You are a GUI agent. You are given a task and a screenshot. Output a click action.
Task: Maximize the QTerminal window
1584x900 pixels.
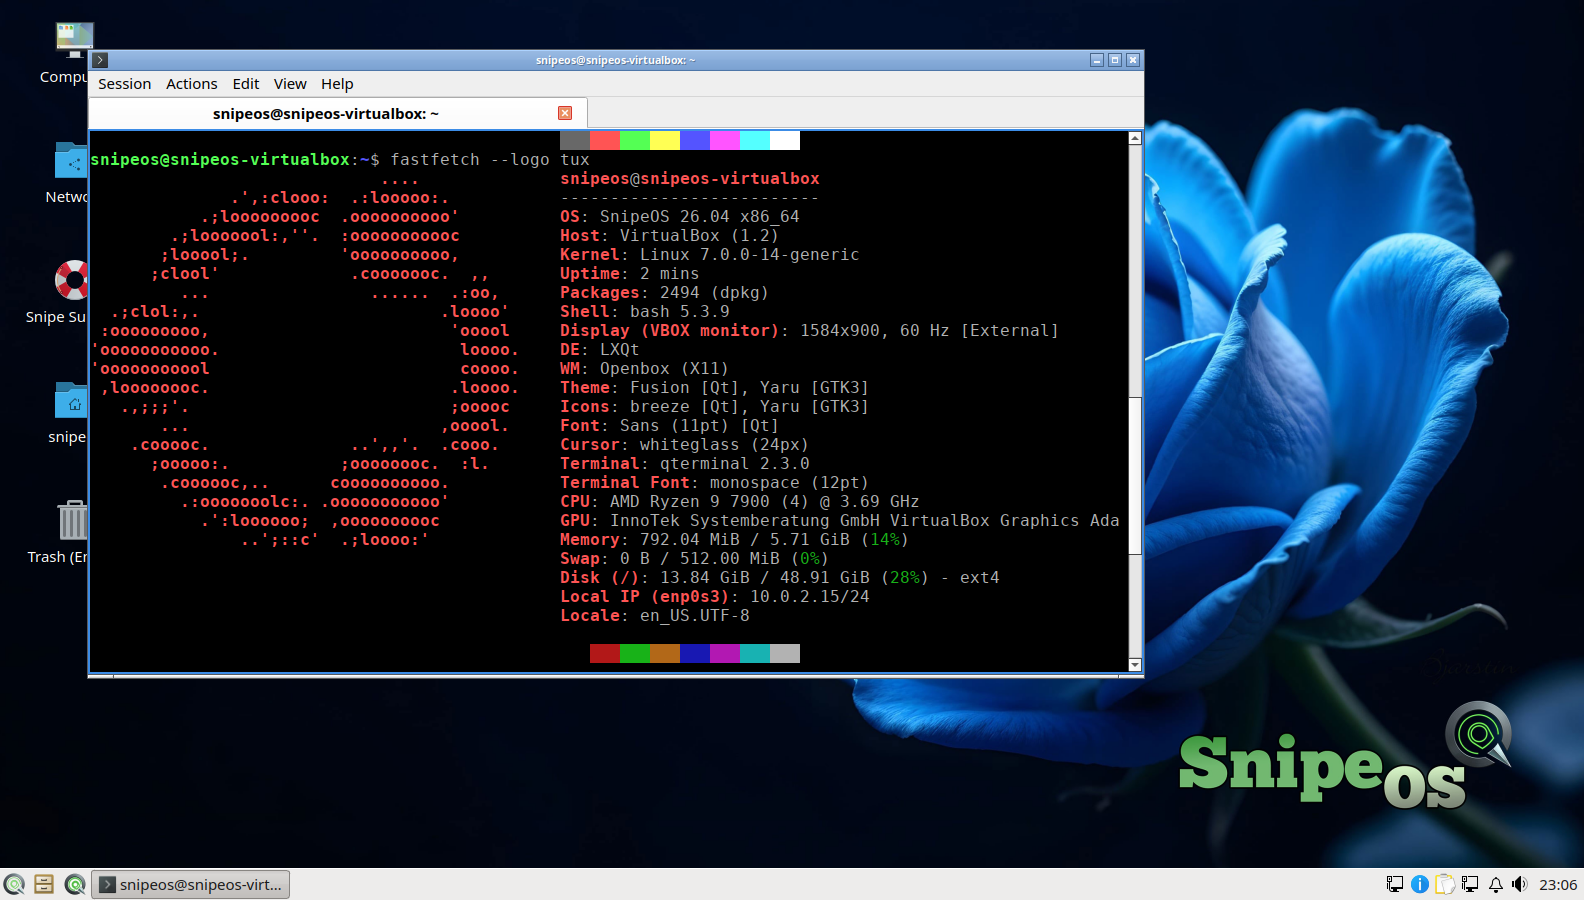click(x=1115, y=60)
